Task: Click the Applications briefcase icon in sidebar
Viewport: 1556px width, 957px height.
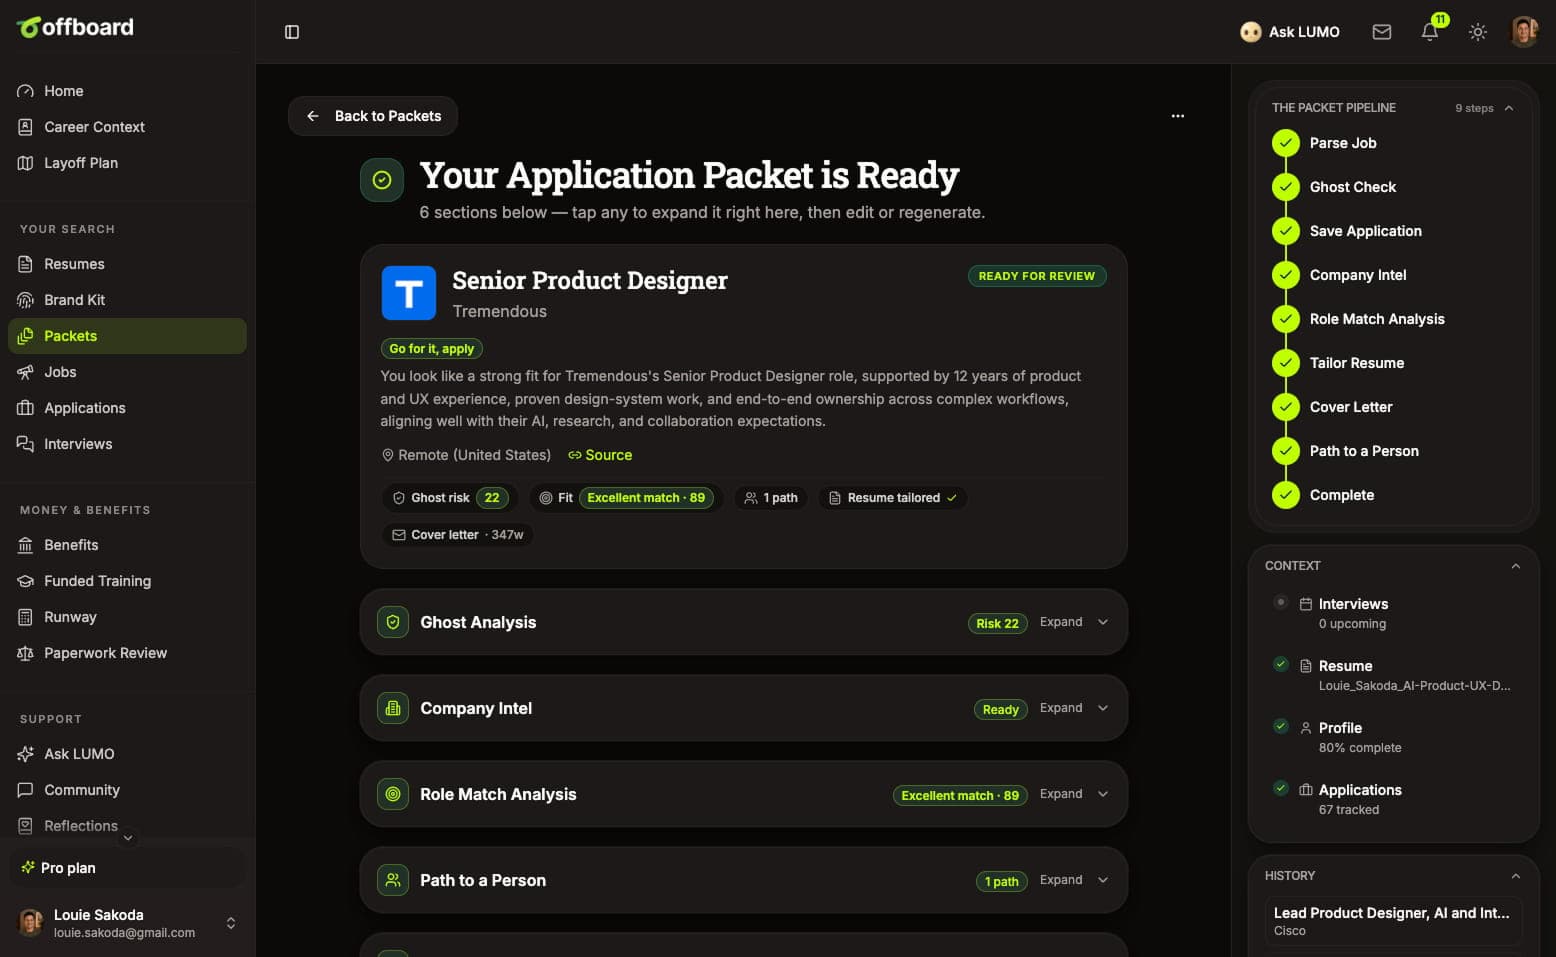Action: click(26, 408)
